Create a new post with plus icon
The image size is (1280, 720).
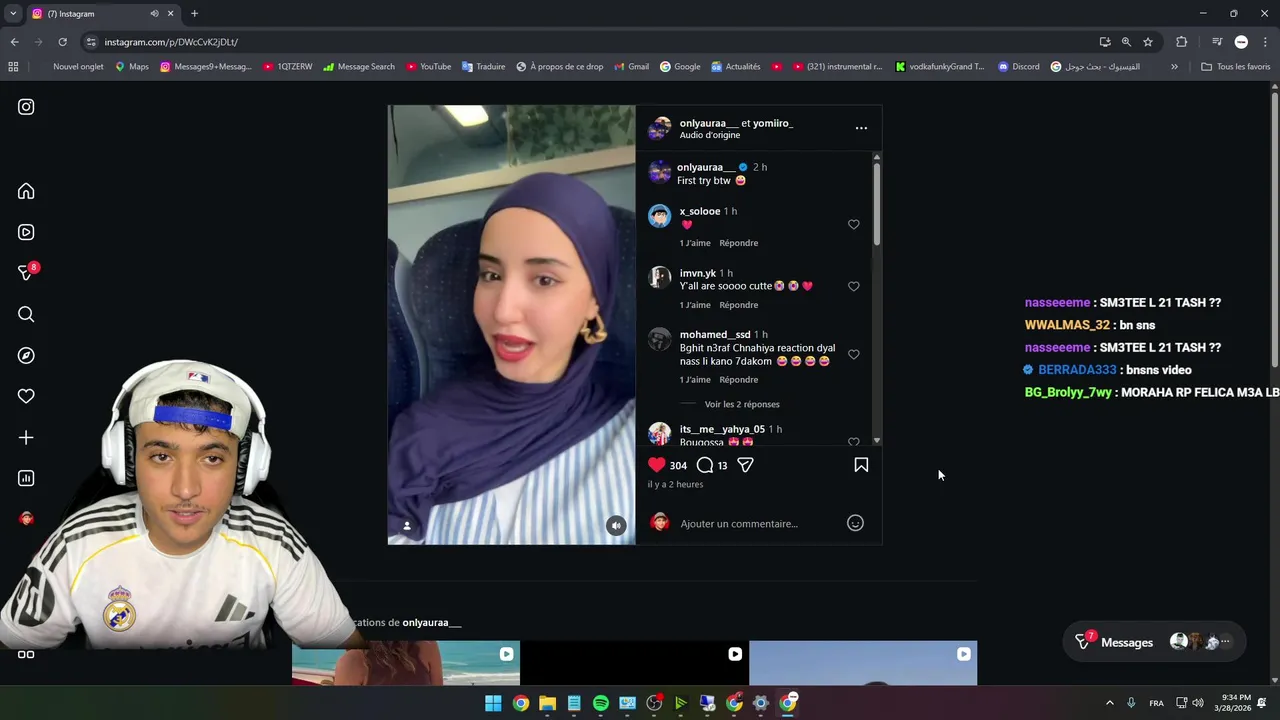[26, 437]
